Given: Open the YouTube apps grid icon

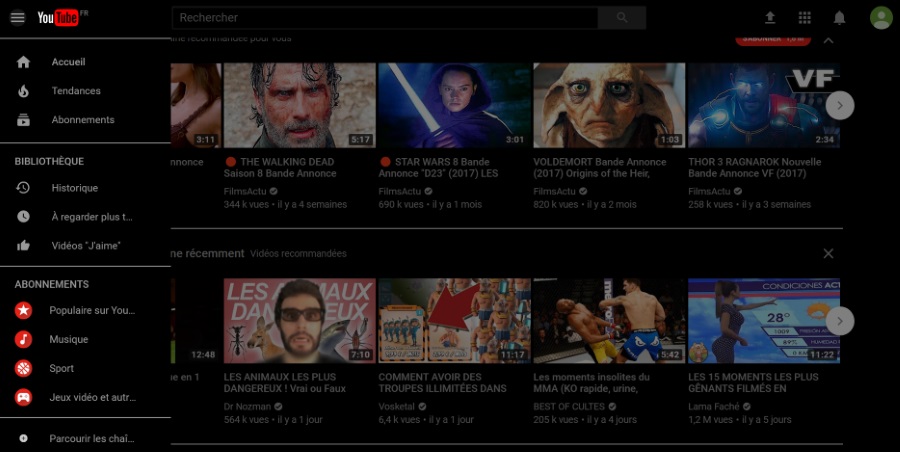Looking at the screenshot, I should tap(805, 17).
